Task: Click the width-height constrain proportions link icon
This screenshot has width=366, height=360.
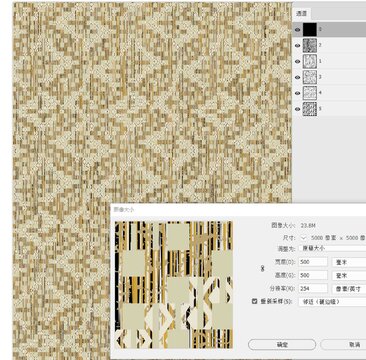Action: [x=262, y=268]
